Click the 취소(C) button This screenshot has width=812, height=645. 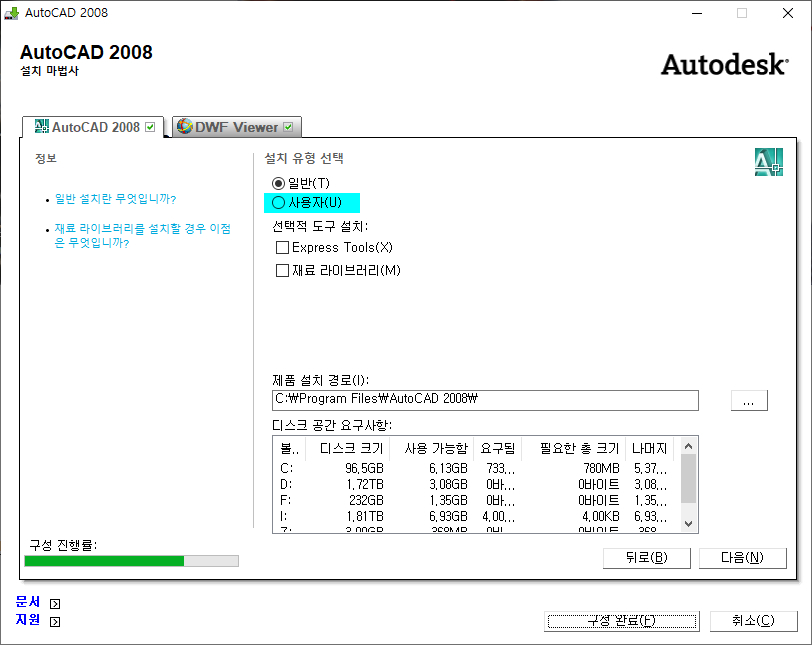(753, 621)
